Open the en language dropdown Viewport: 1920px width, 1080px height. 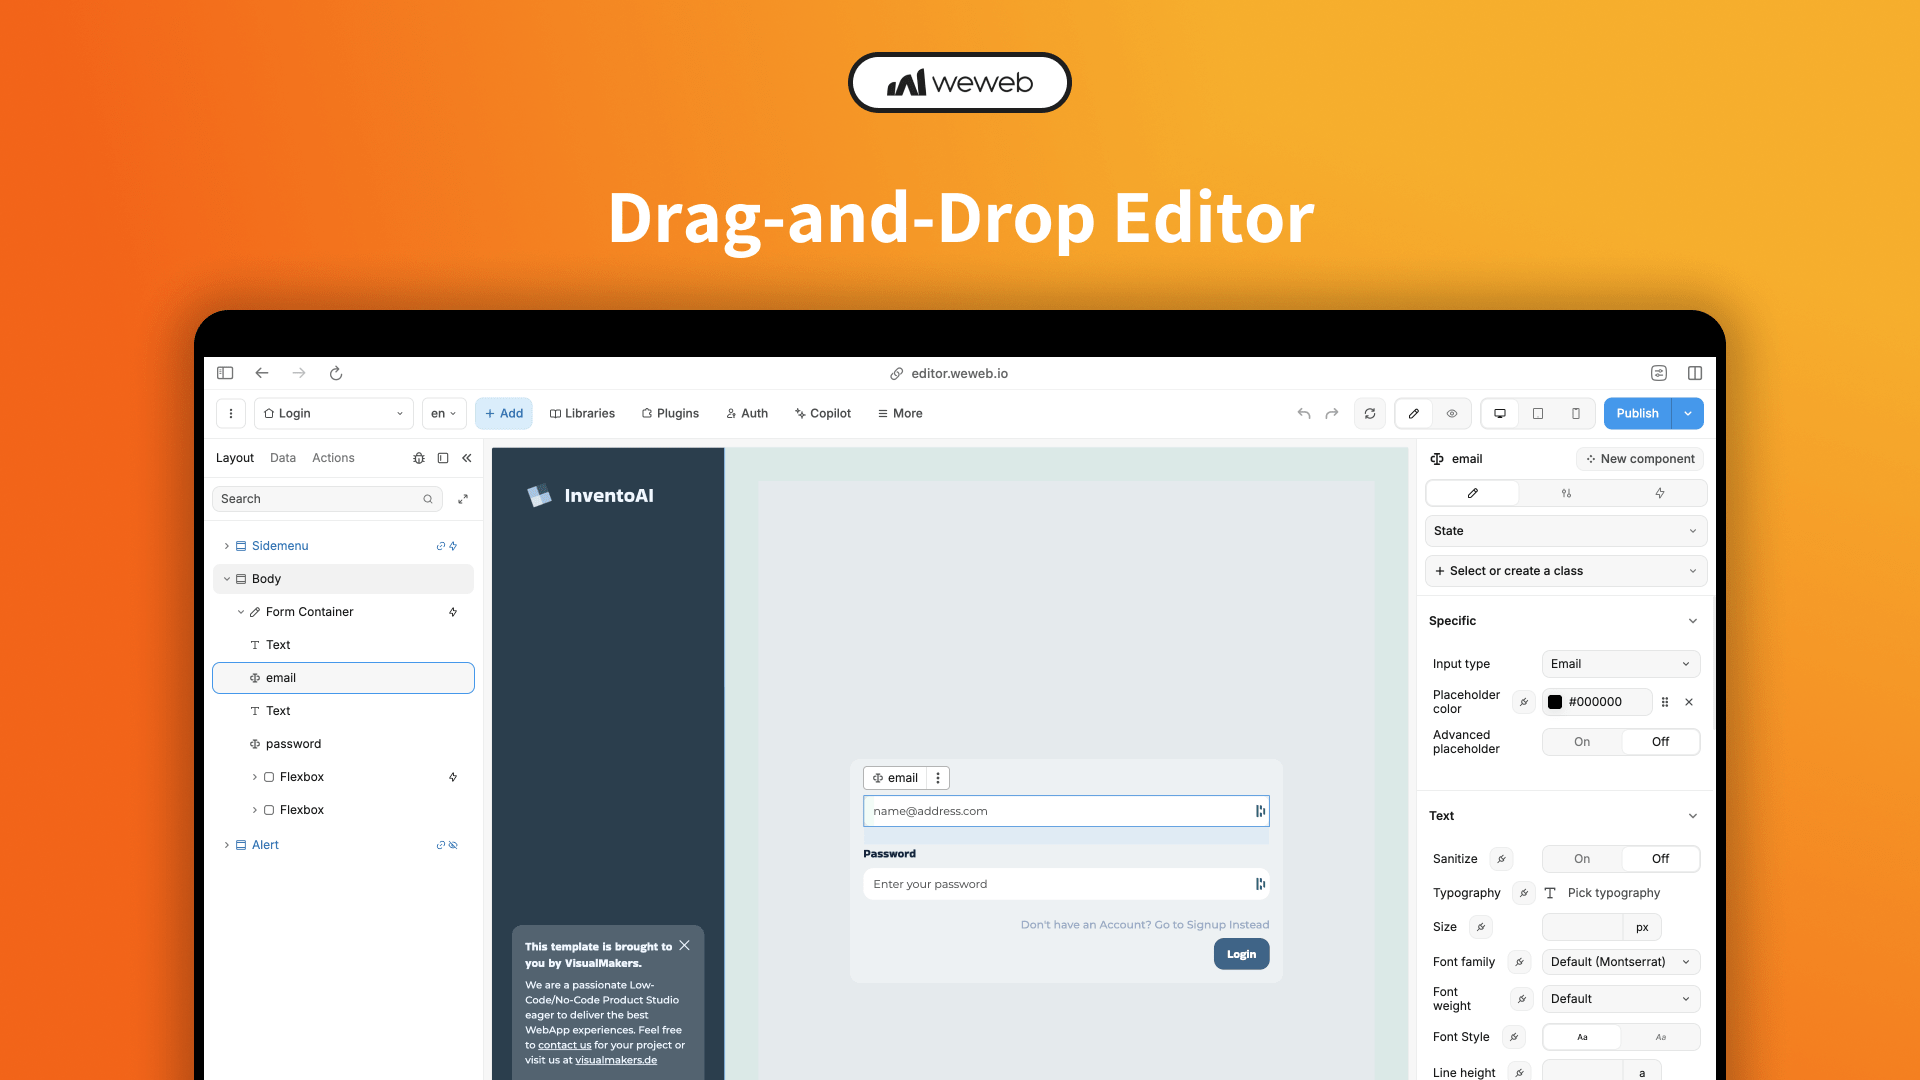tap(444, 413)
